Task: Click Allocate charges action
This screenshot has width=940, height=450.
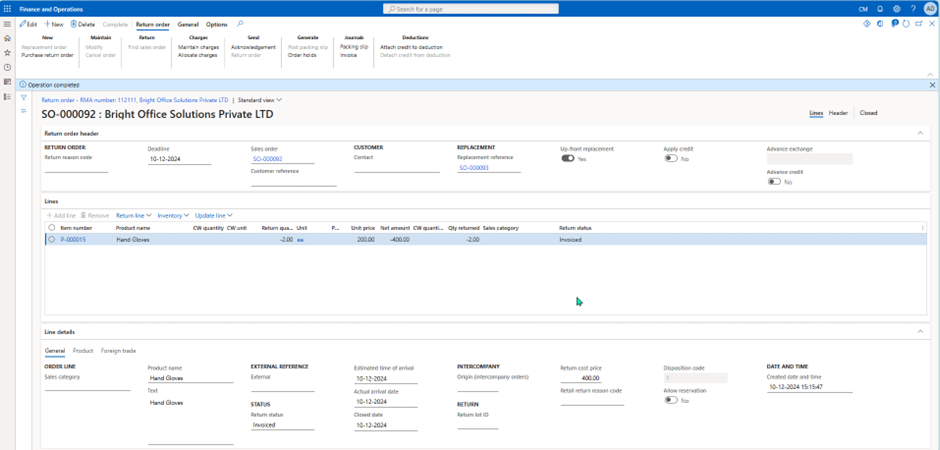Action: 197,55
